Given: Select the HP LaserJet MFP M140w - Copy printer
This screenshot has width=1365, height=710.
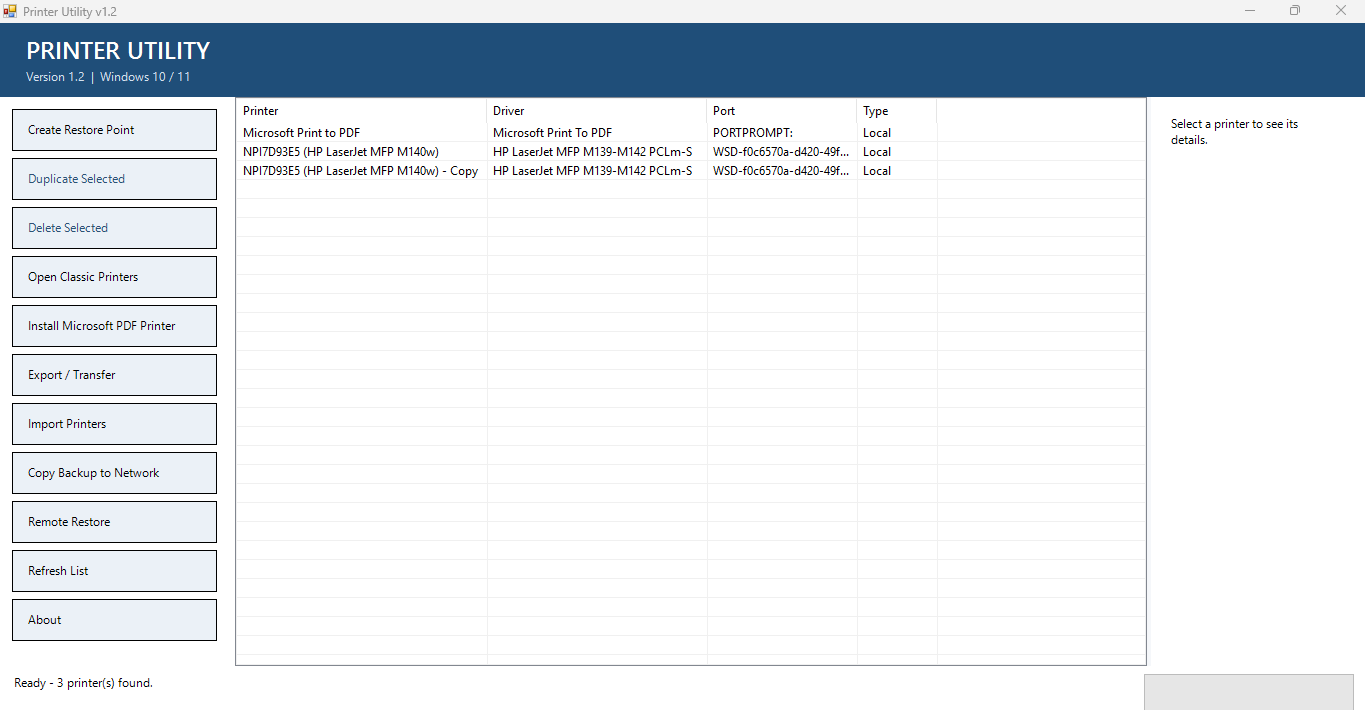Looking at the screenshot, I should [x=690, y=171].
